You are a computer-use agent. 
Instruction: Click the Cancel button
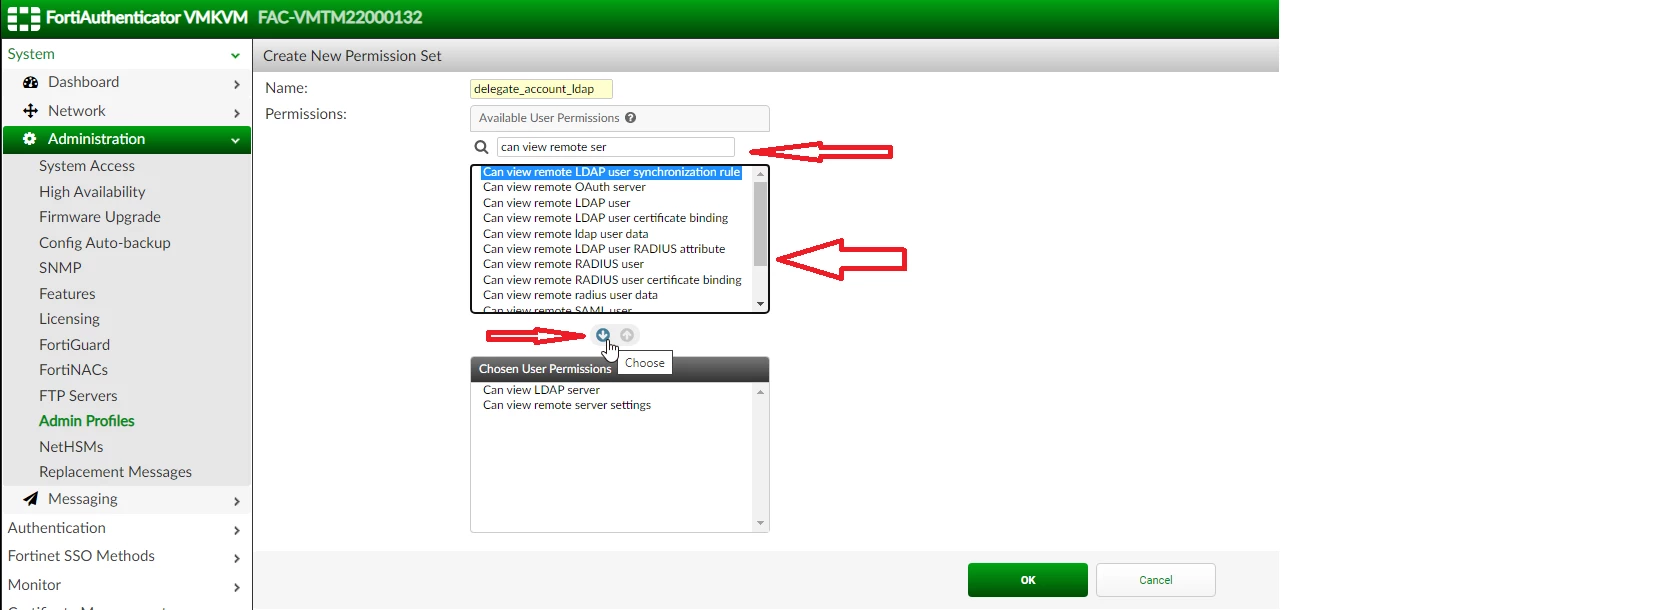click(1156, 580)
